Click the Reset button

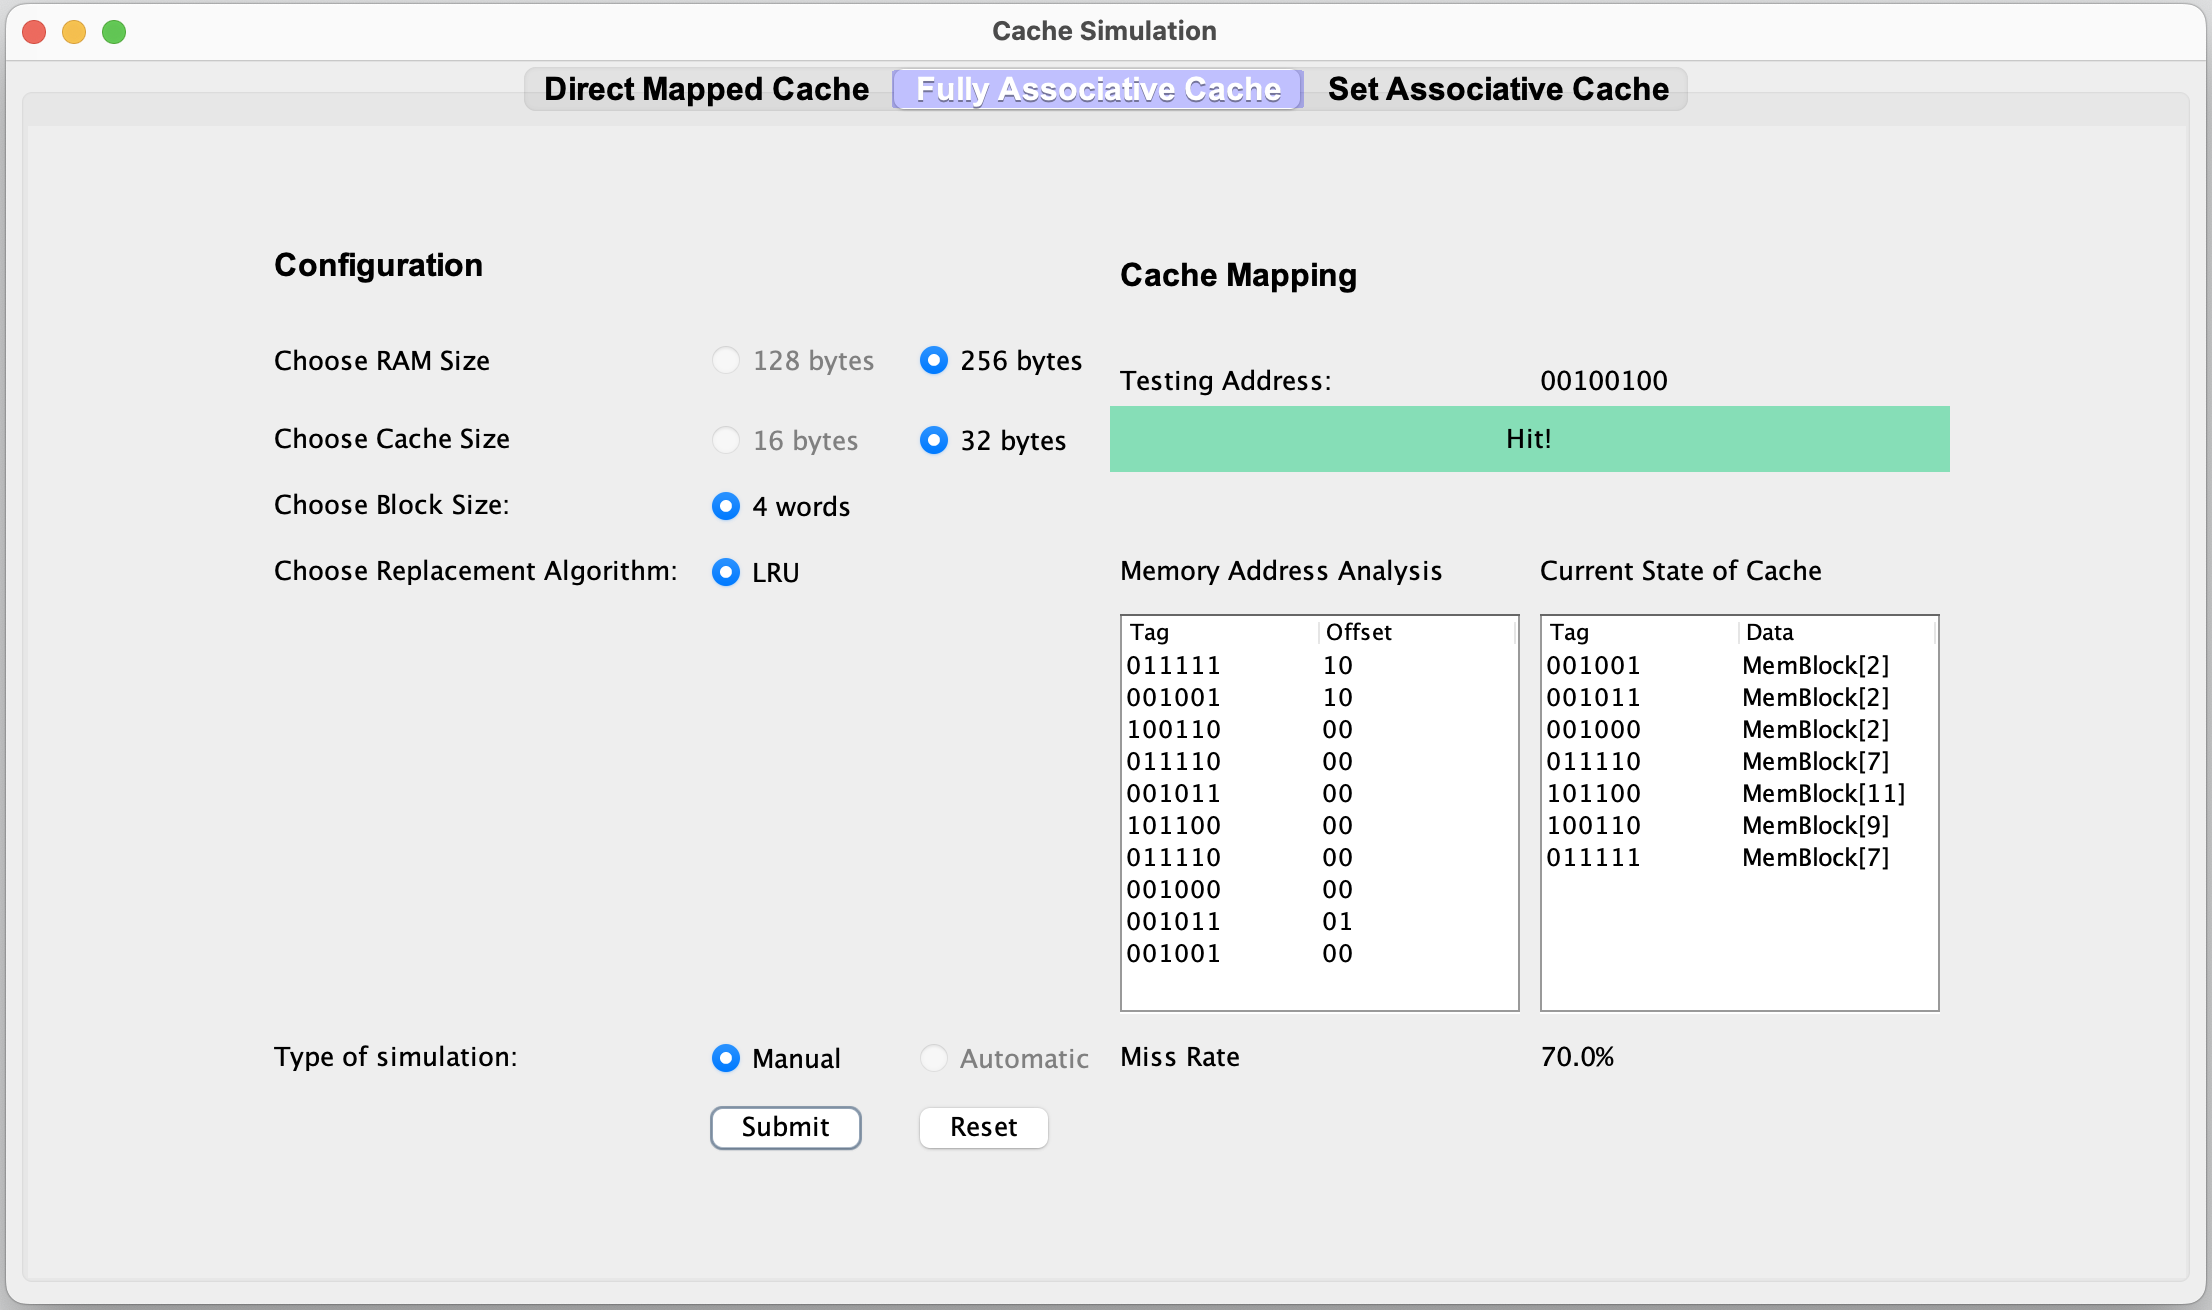pyautogui.click(x=983, y=1127)
